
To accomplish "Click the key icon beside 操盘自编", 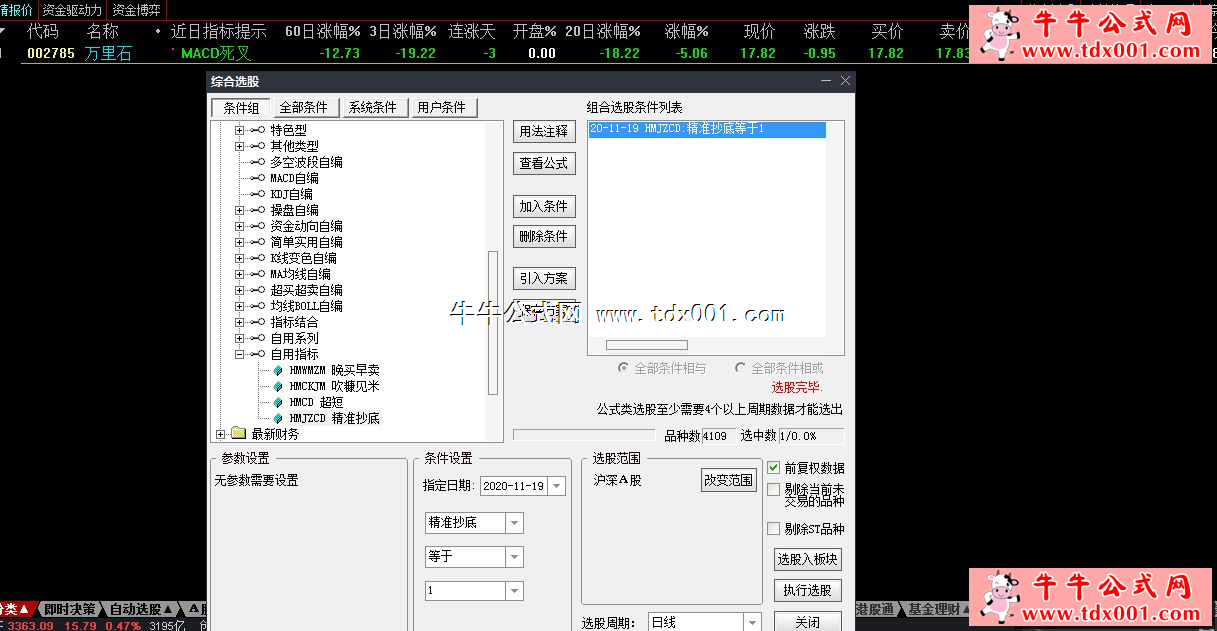I will [258, 210].
